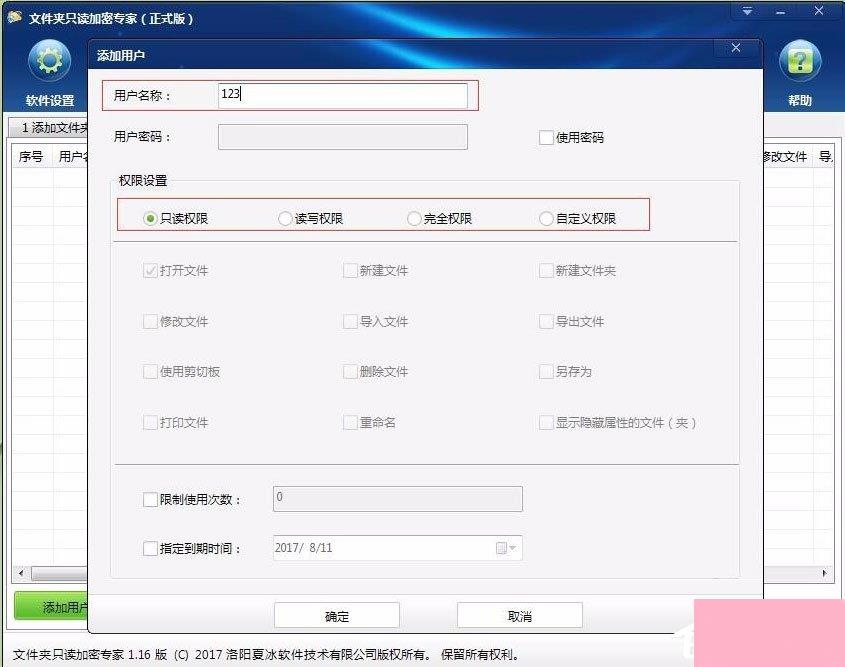Click the 限制使用次数 number field
The width and height of the screenshot is (845, 667).
(398, 499)
